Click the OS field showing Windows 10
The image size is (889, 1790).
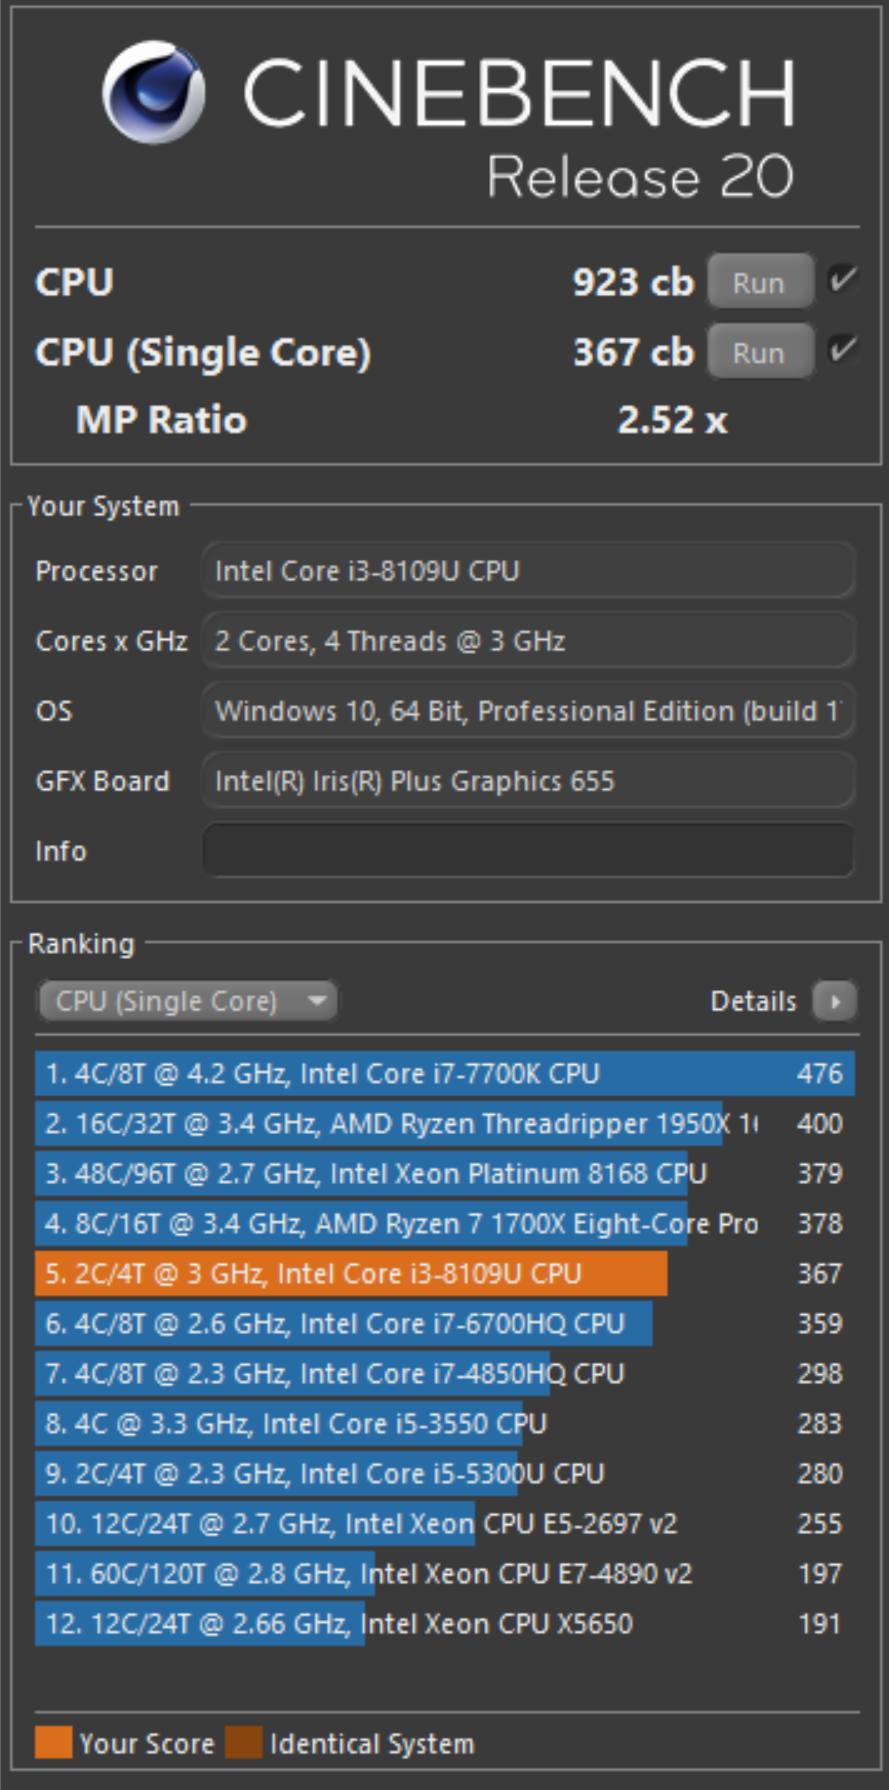tap(528, 711)
